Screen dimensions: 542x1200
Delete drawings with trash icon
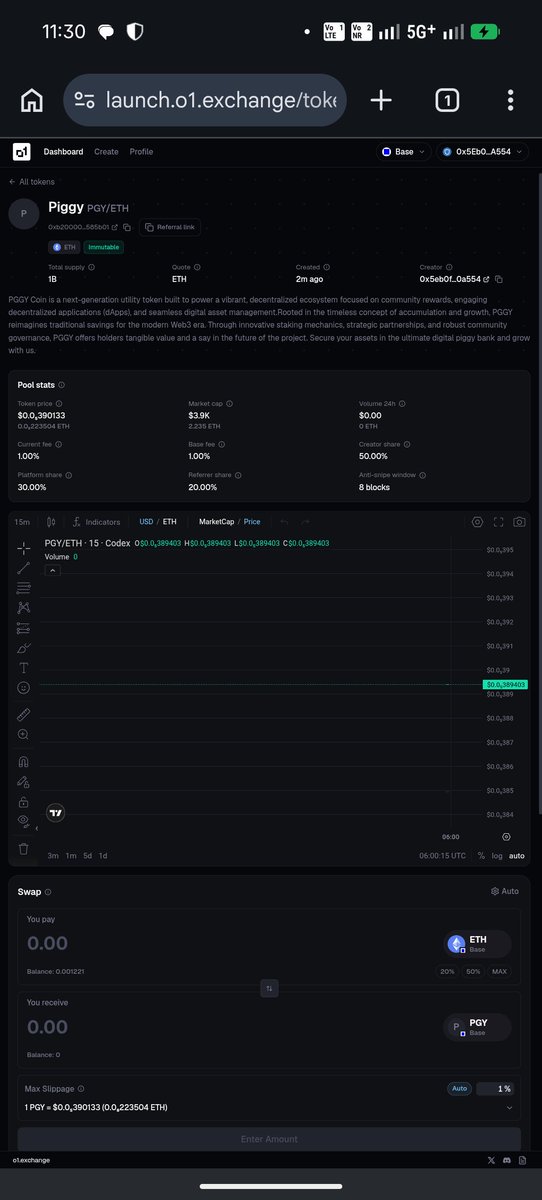(x=24, y=848)
